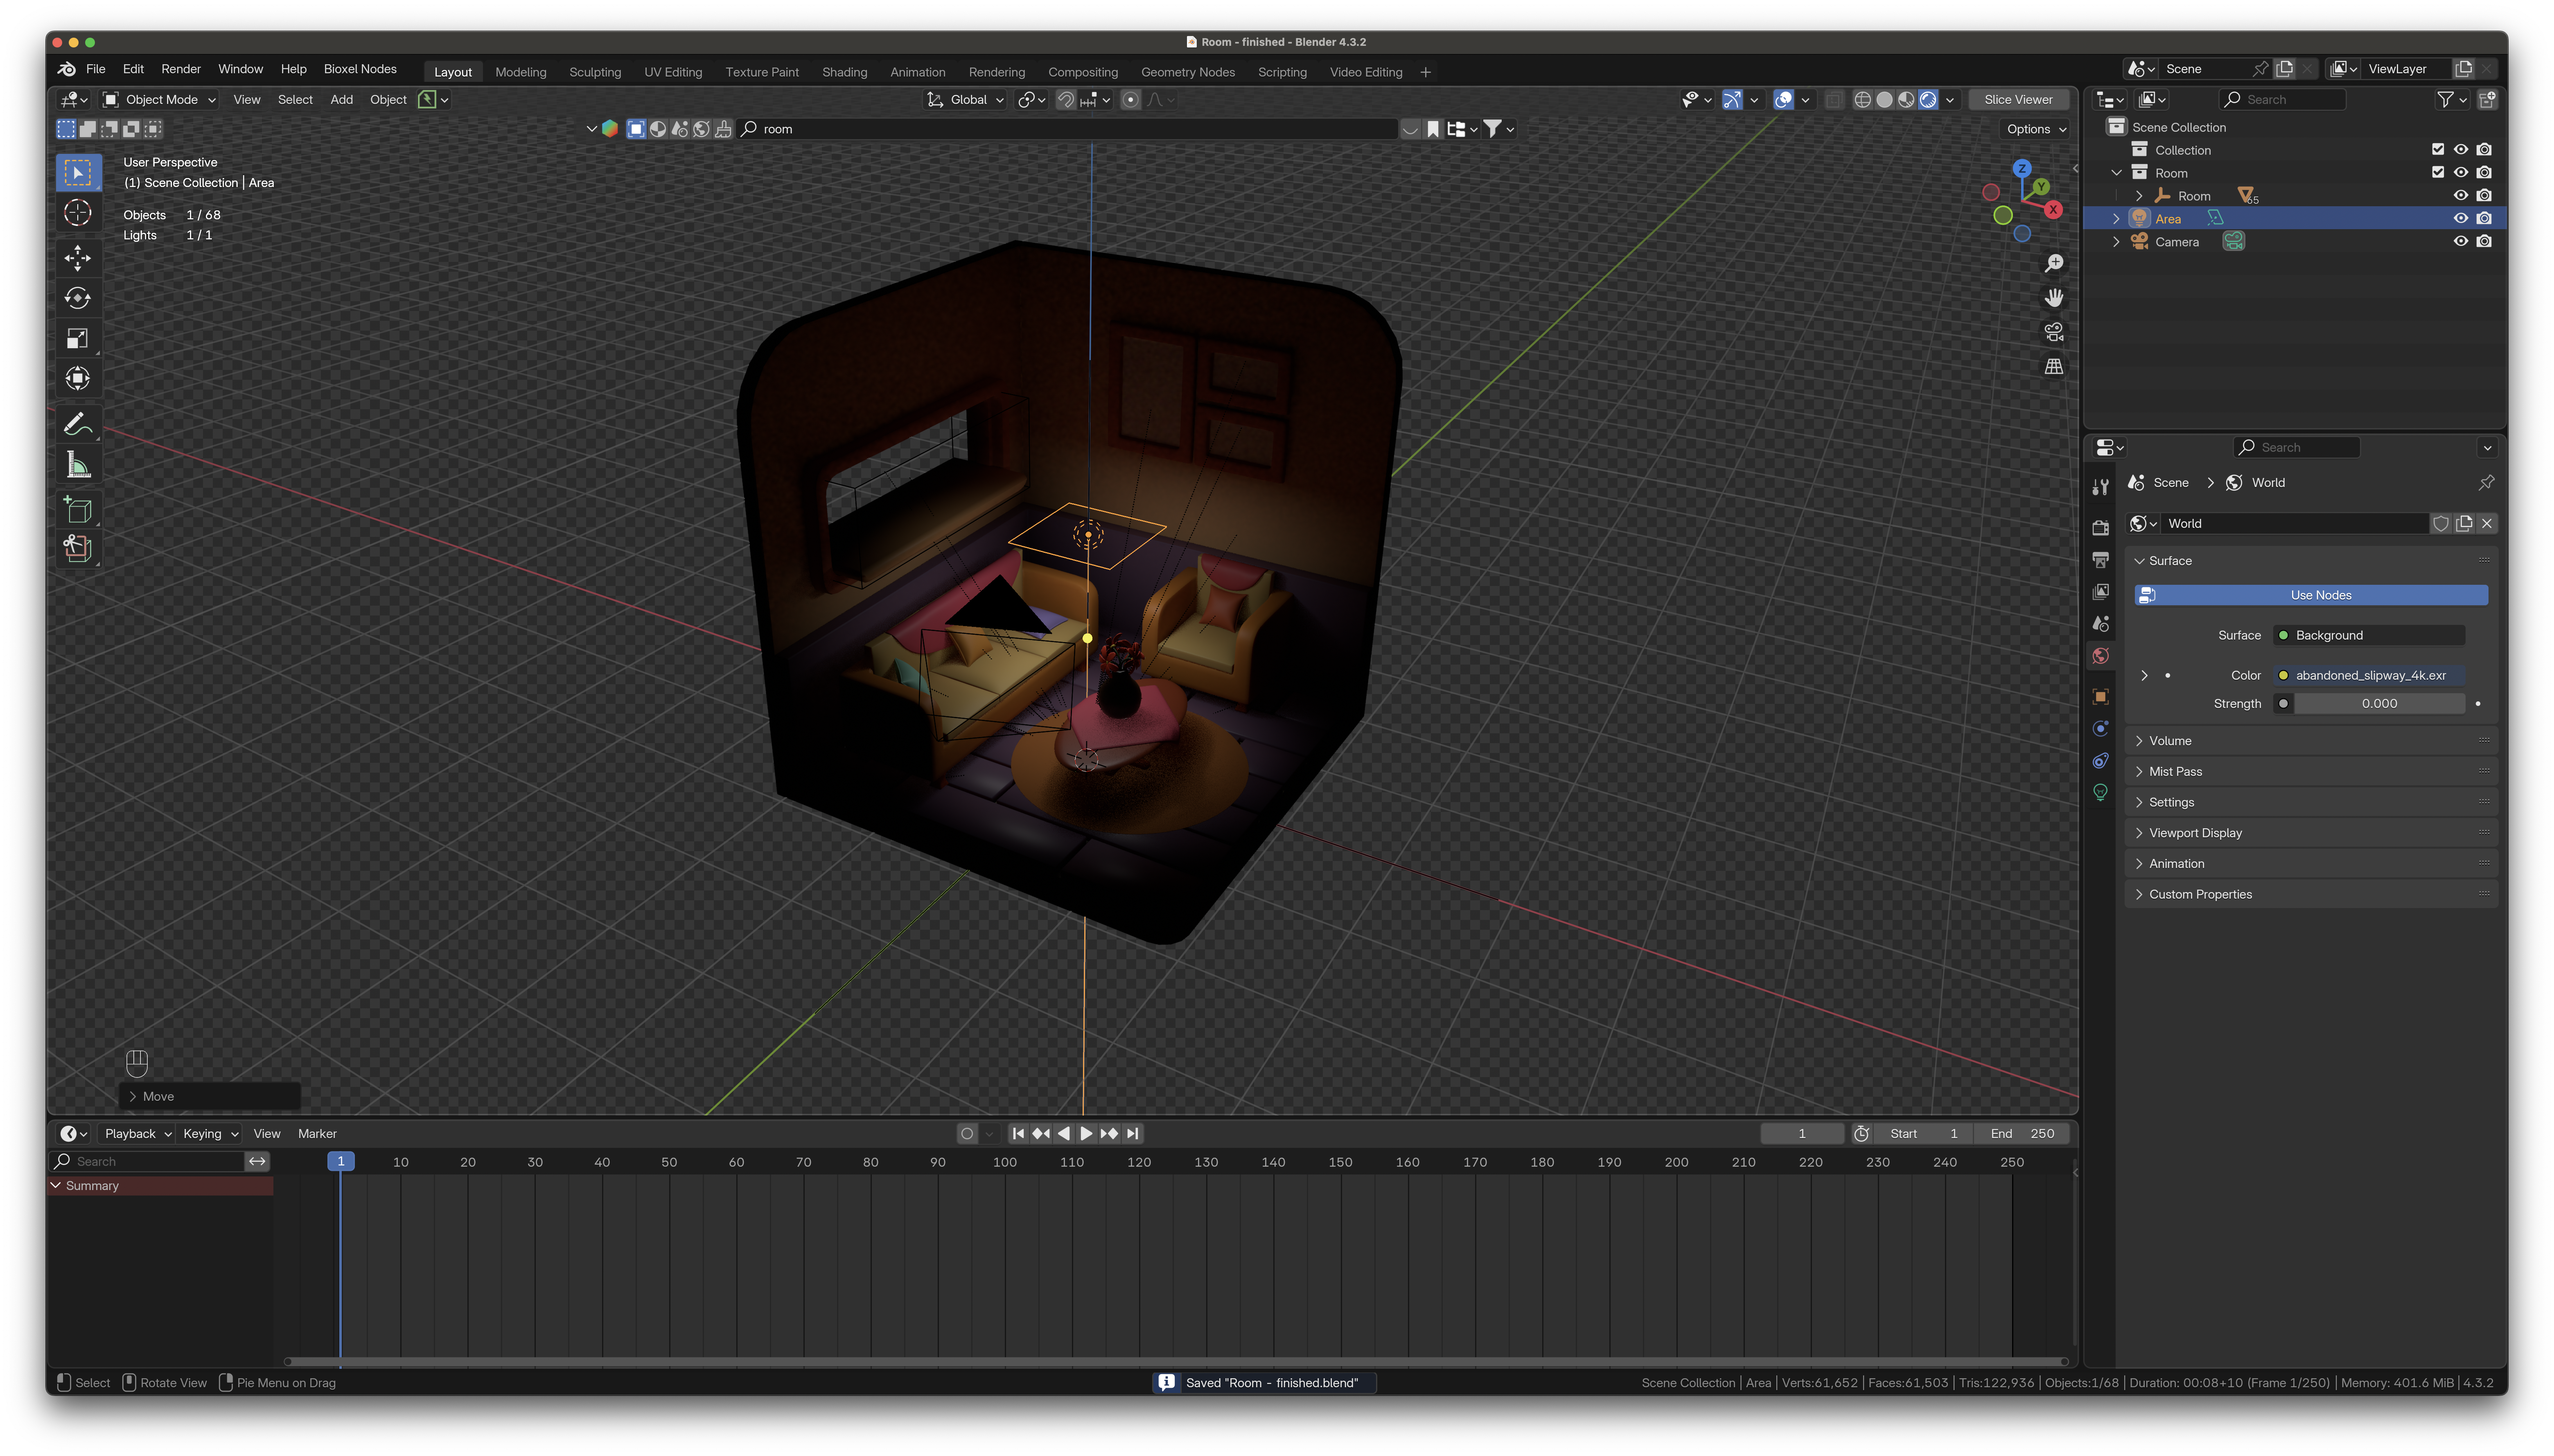Toggle auto keying record button
2554x1456 pixels.
click(x=967, y=1133)
